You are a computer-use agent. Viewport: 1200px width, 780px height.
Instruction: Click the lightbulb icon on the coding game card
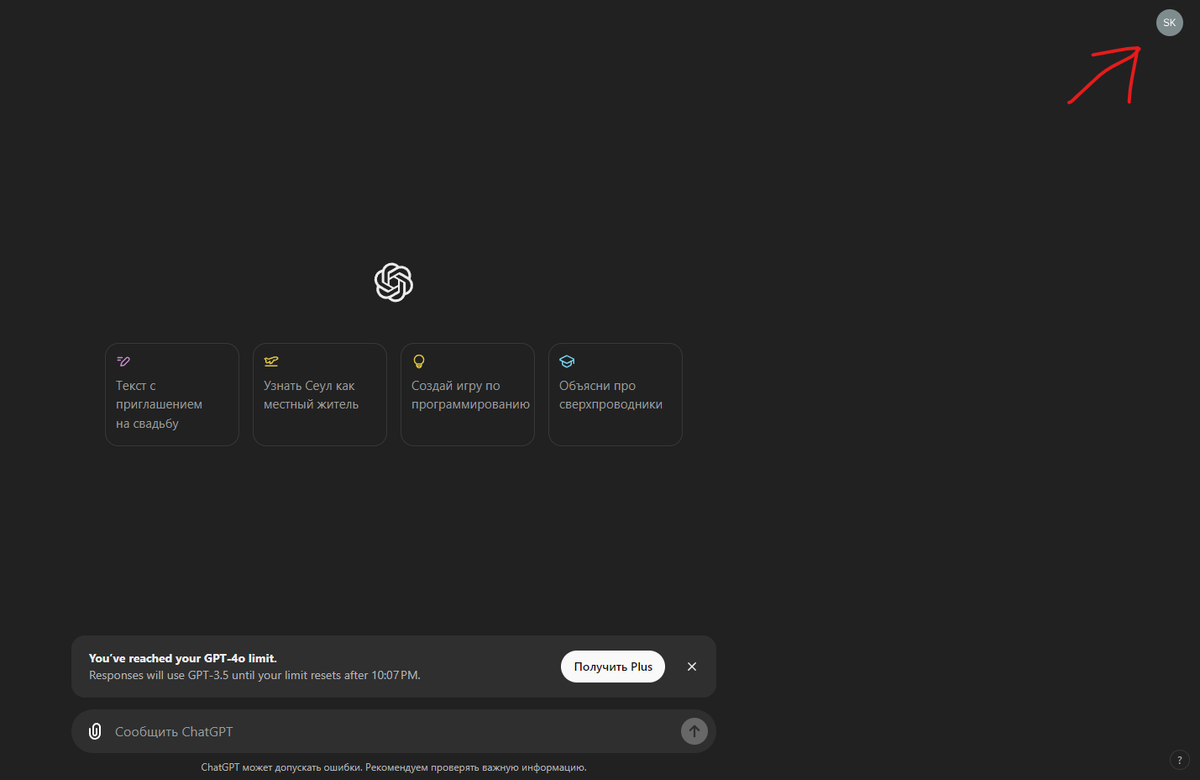(419, 361)
